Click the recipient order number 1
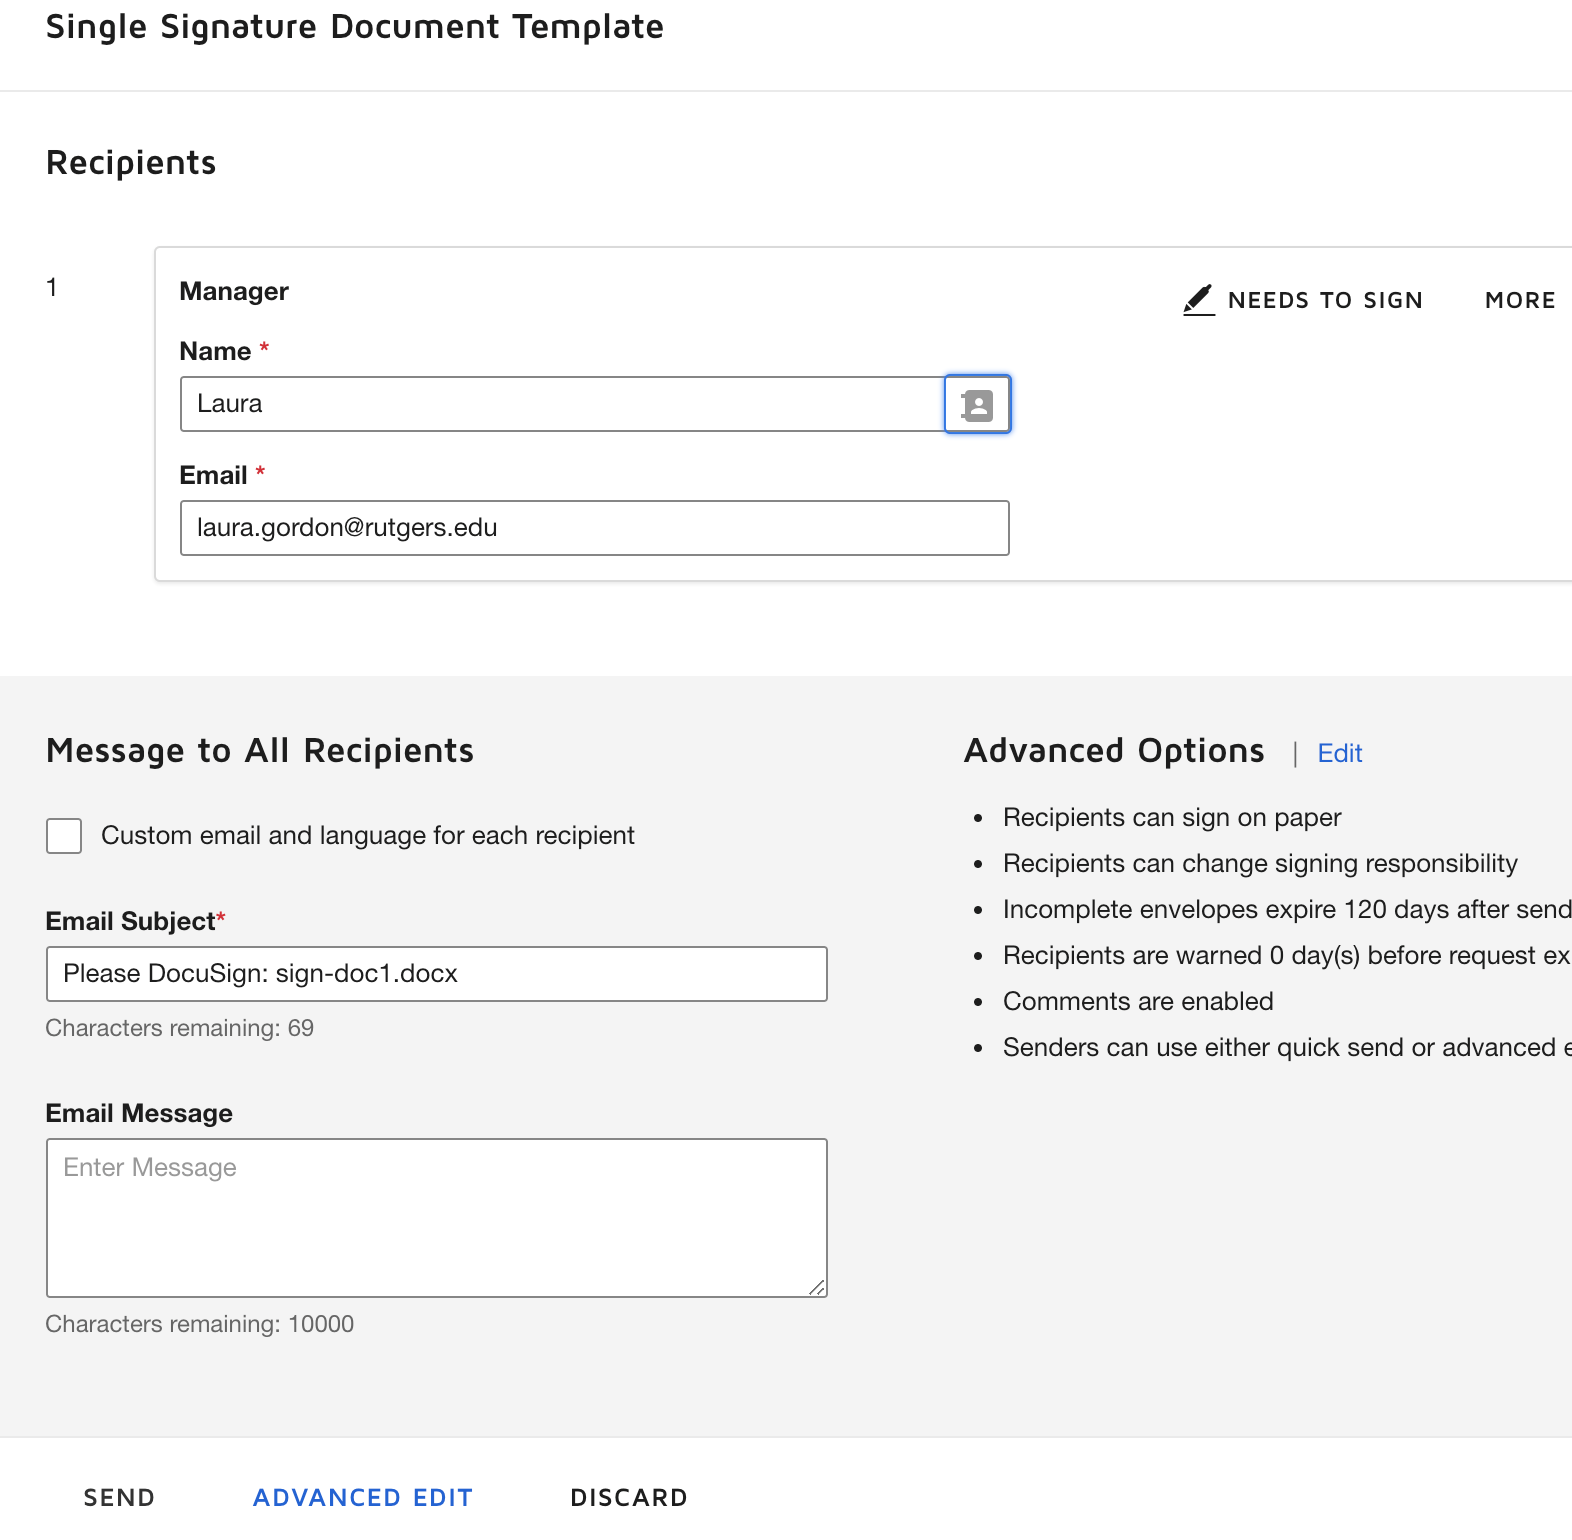 click(52, 288)
